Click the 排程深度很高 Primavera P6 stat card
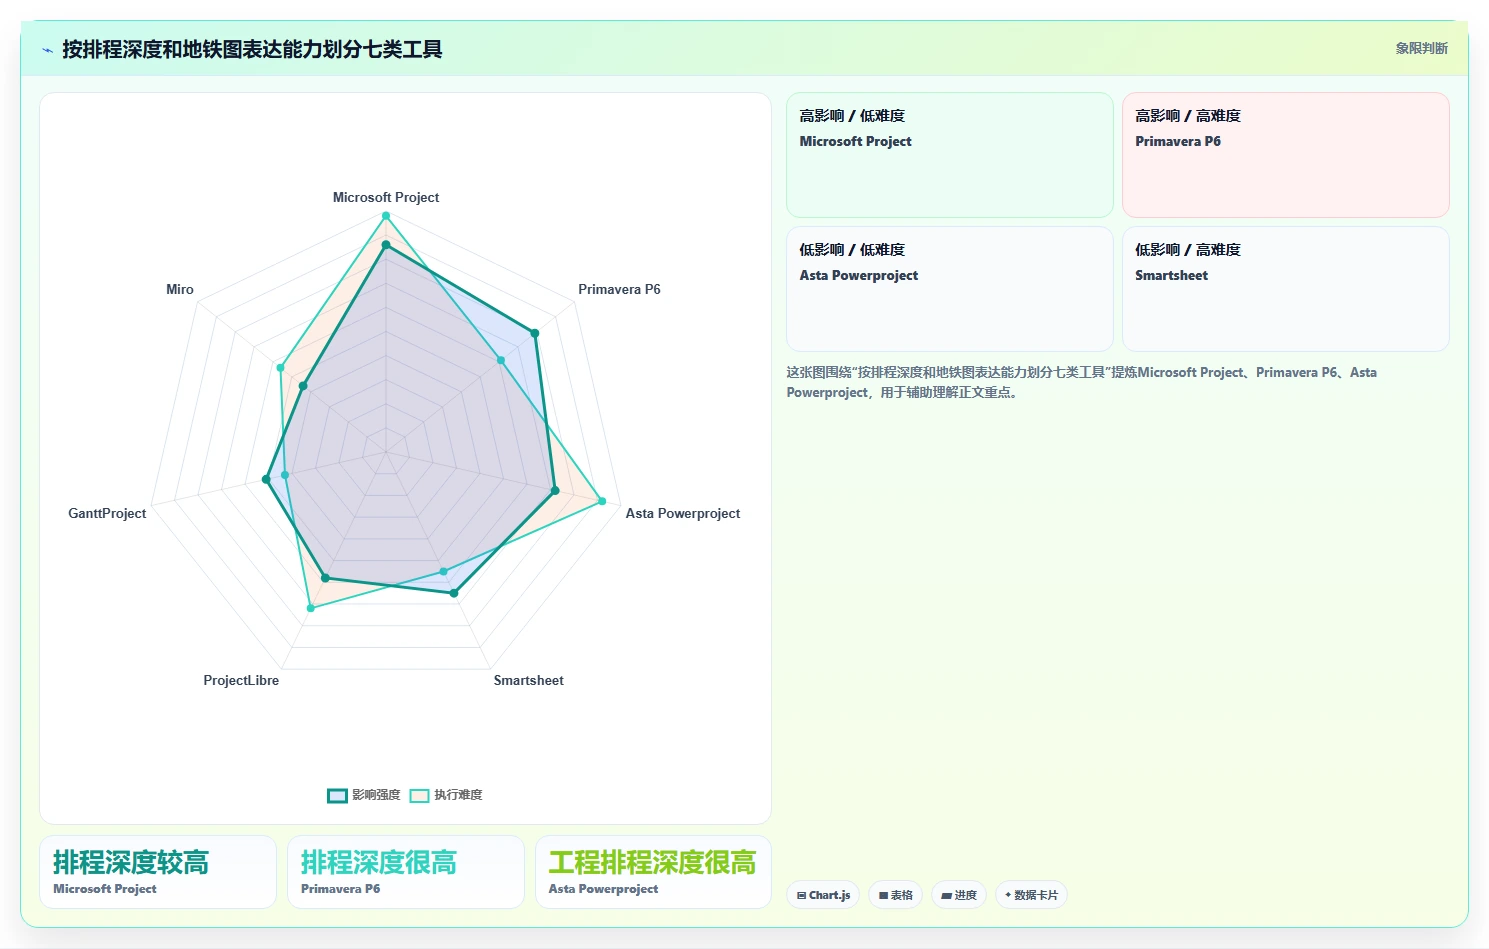Screen dimensions: 1489x949 (x=406, y=872)
